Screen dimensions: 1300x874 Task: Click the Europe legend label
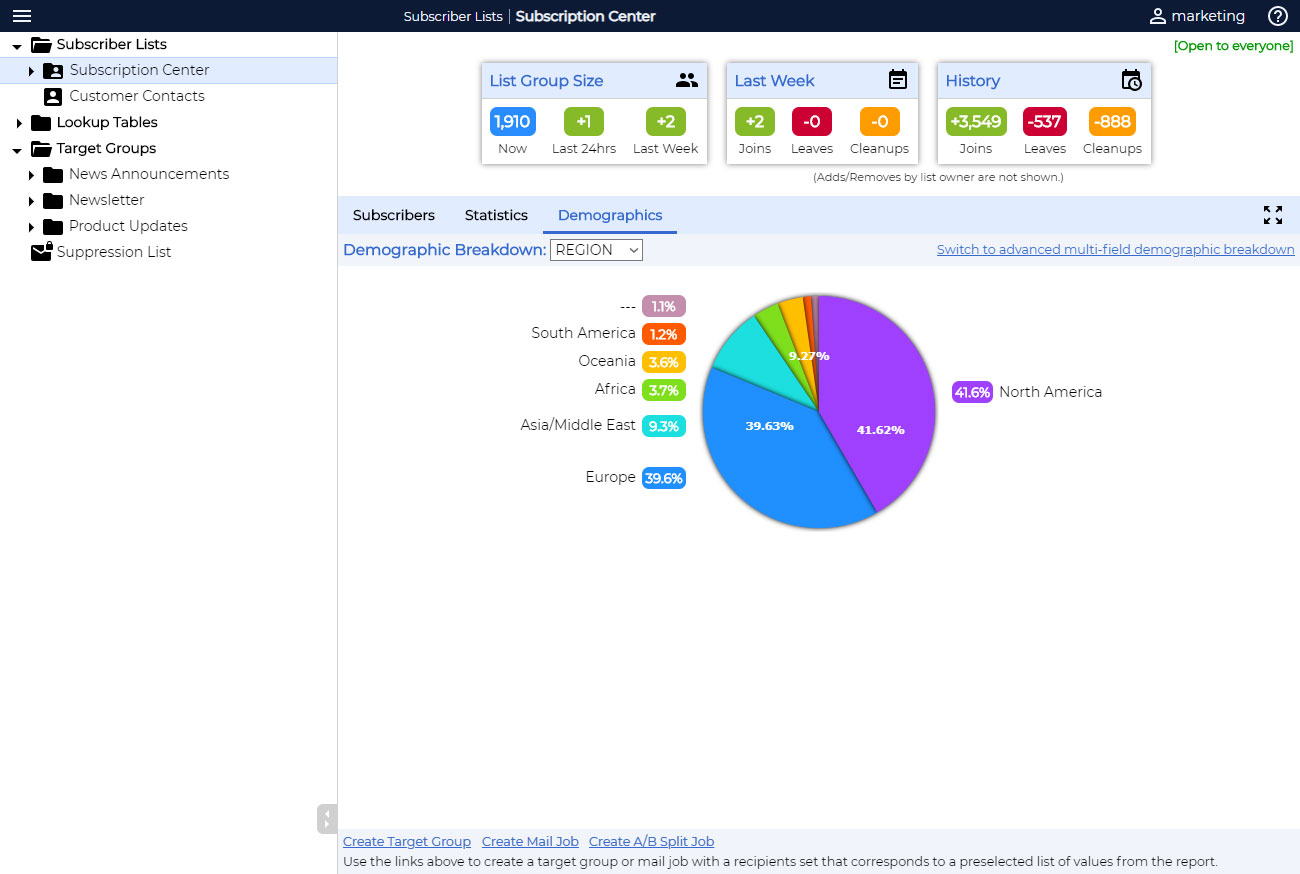point(611,477)
